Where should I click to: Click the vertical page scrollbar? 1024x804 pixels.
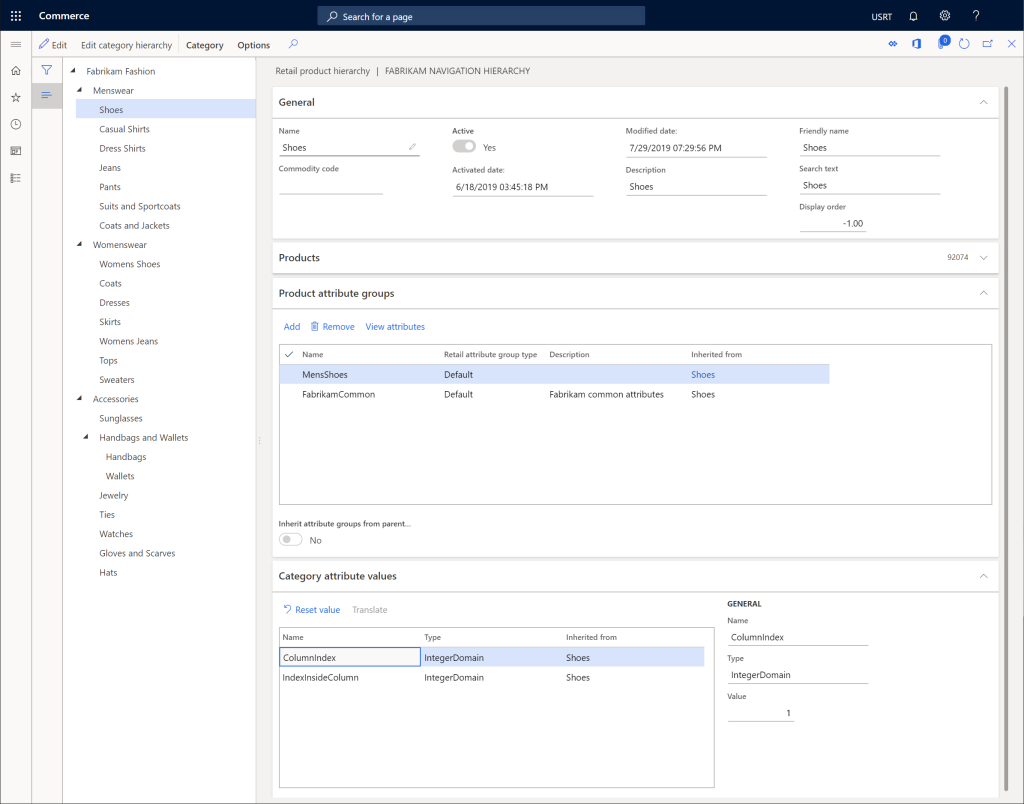(x=1006, y=438)
